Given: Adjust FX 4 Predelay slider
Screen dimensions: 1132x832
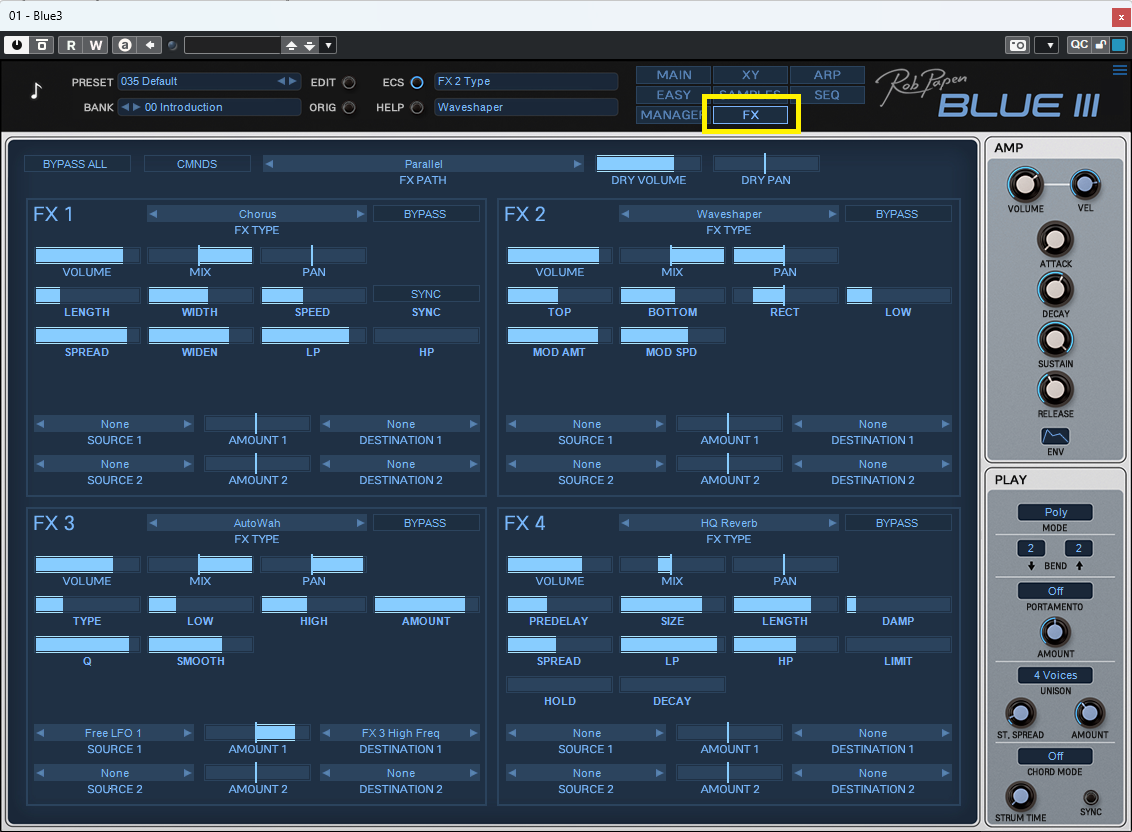Looking at the screenshot, I should tap(560, 604).
